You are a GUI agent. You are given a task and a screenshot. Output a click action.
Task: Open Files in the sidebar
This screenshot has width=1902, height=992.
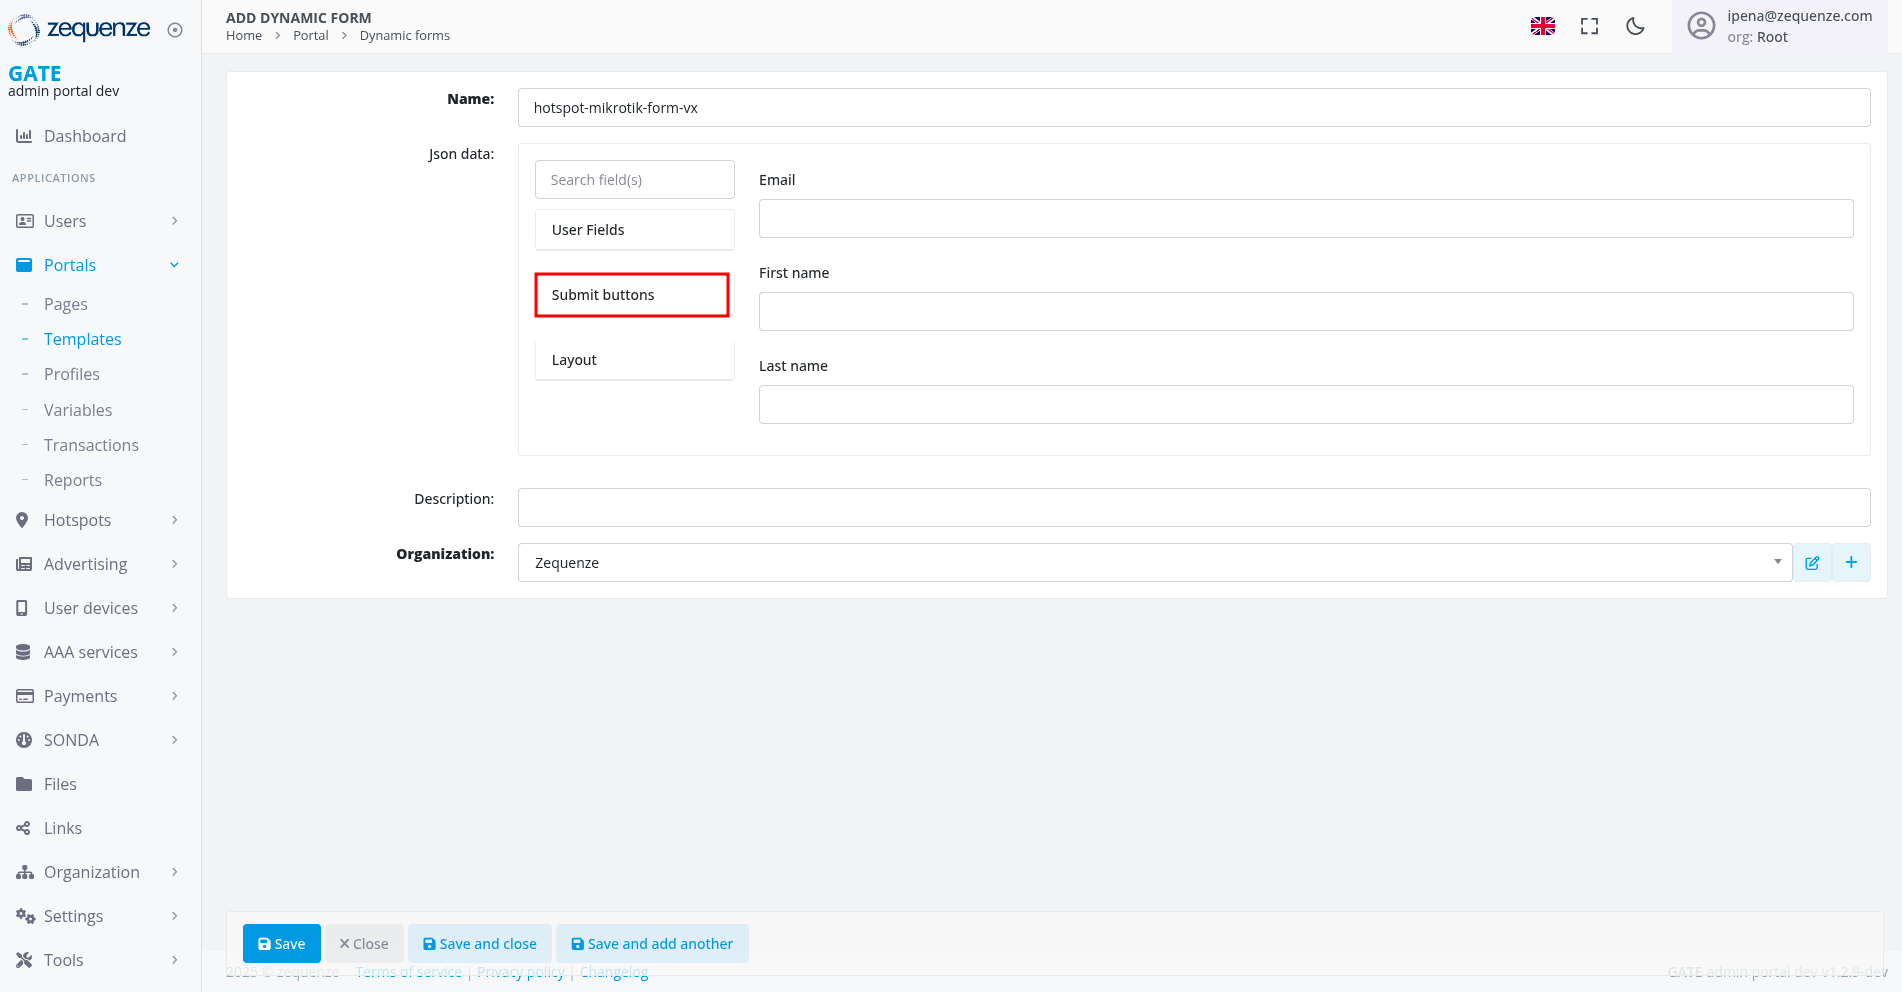[60, 784]
